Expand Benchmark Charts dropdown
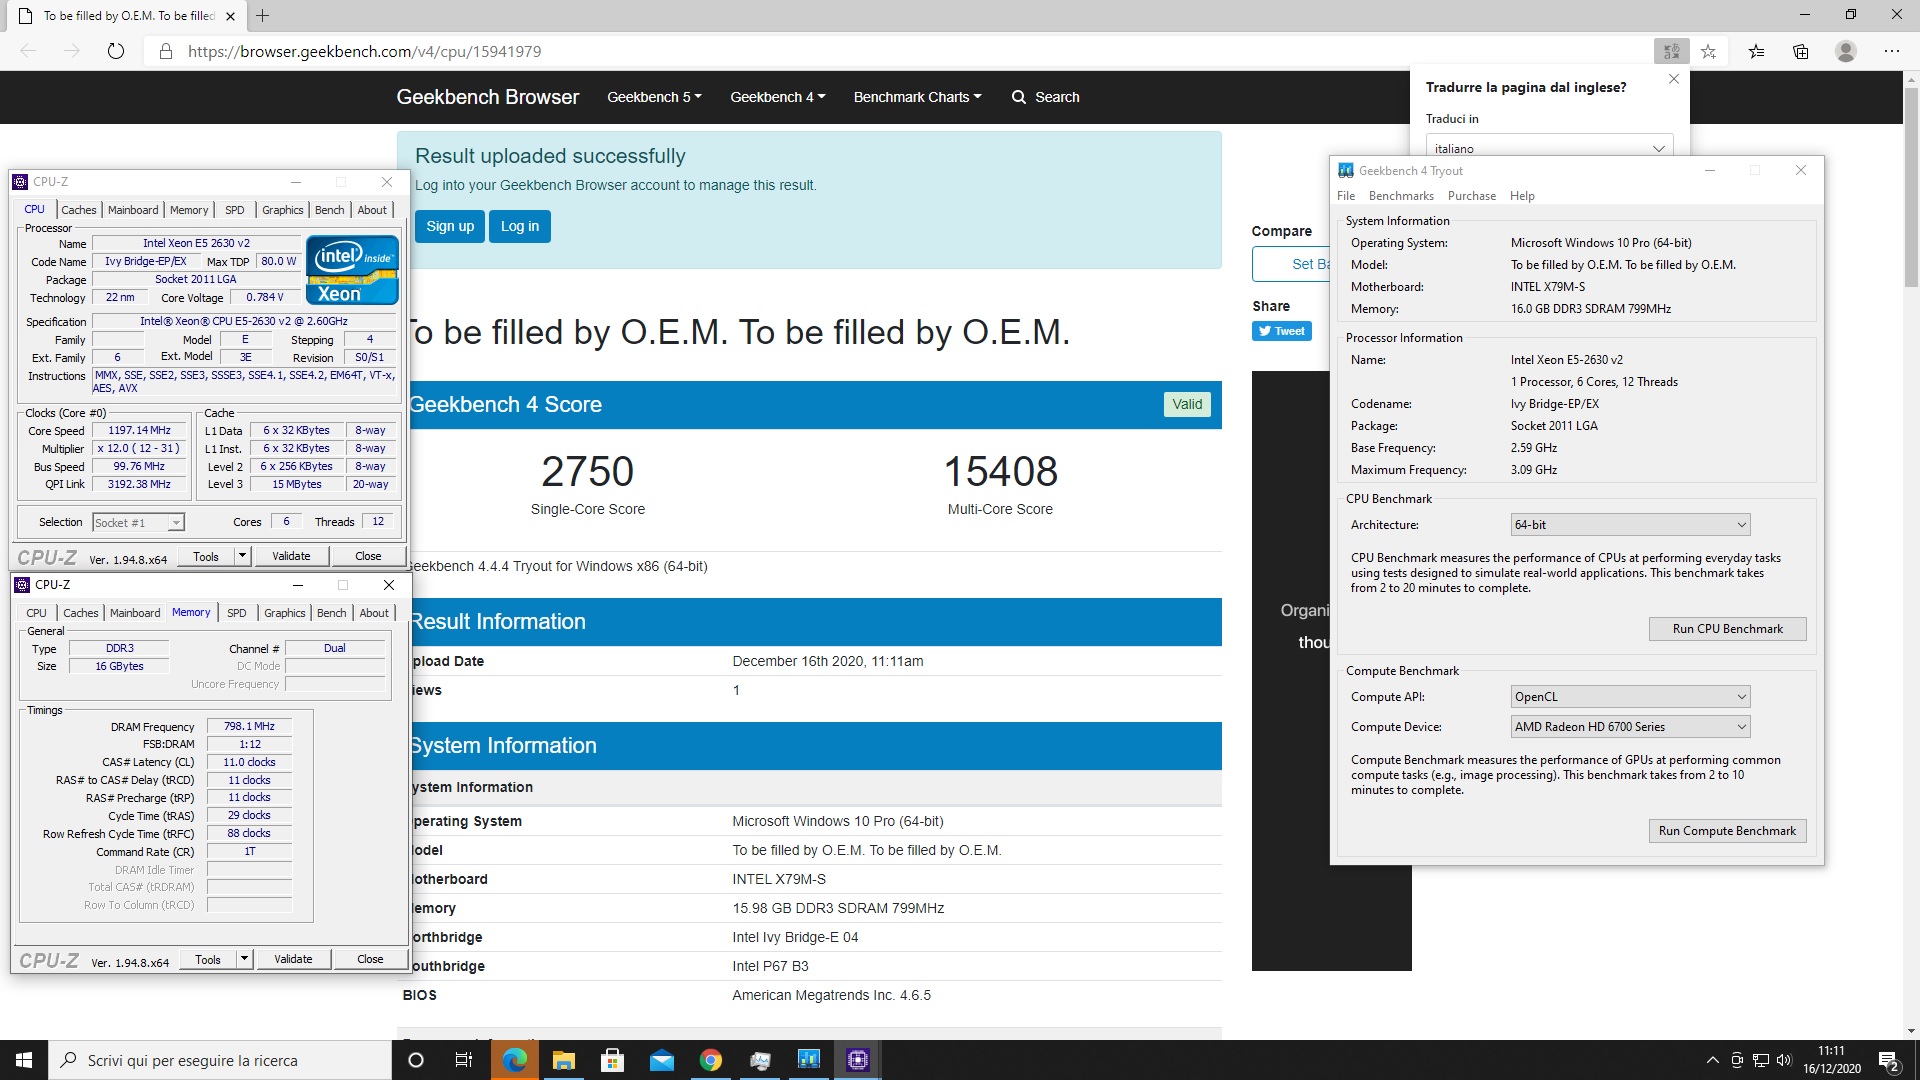 point(917,97)
